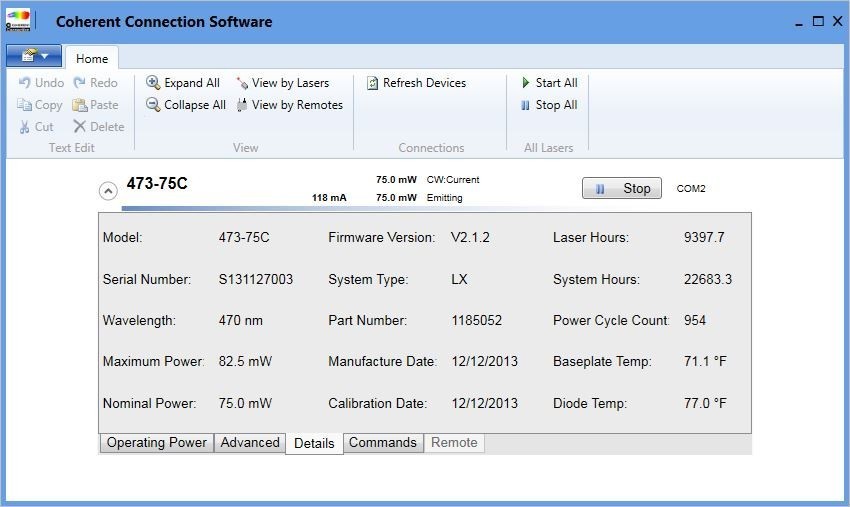
Task: Click the Stop All pause icon
Action: click(x=525, y=105)
